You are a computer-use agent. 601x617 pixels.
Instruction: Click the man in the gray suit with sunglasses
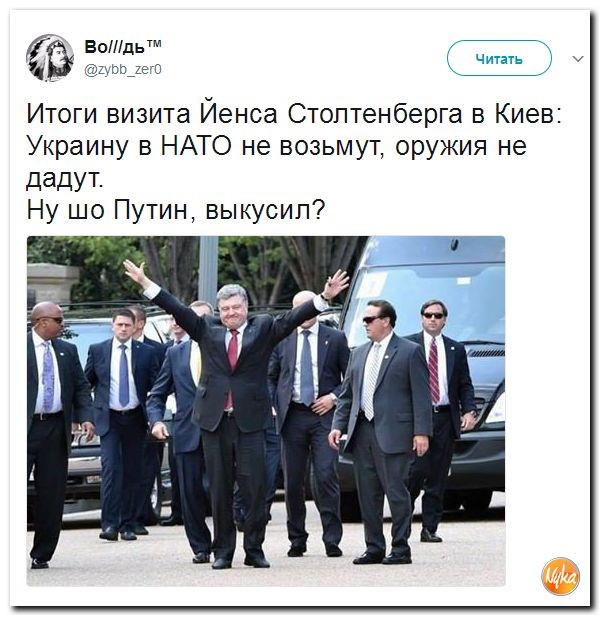[381, 429]
